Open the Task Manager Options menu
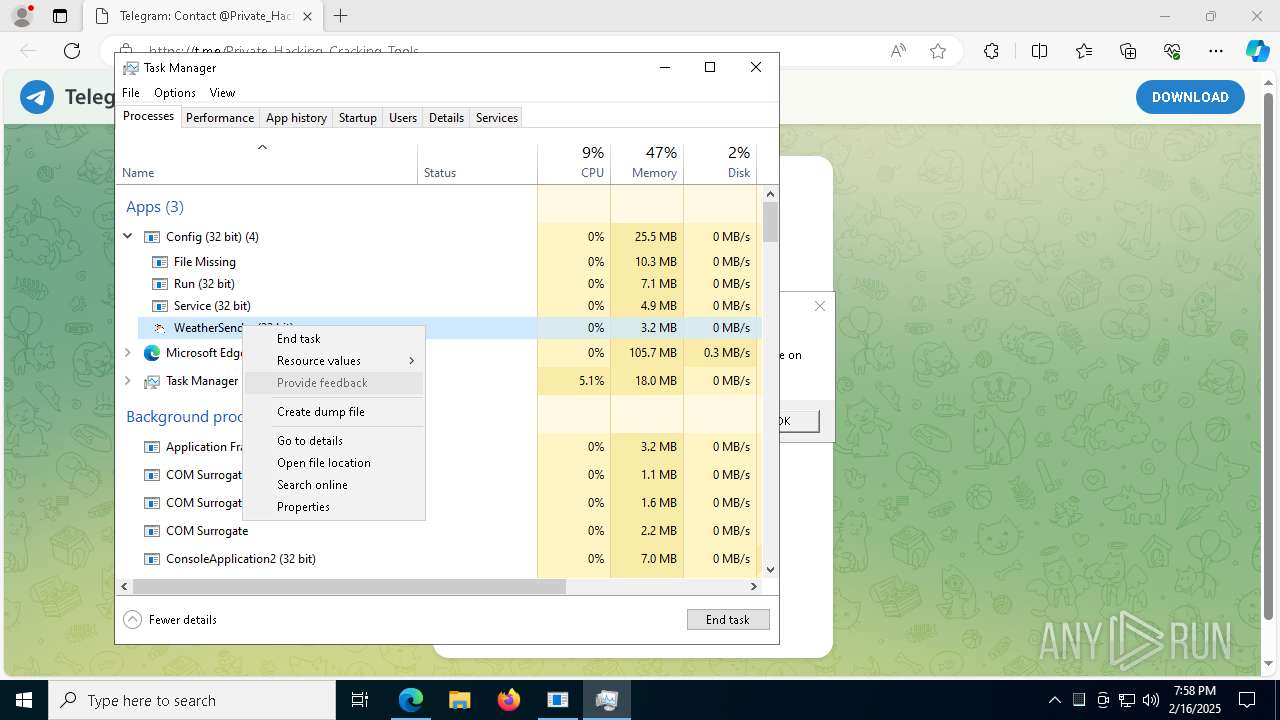Viewport: 1280px width, 720px height. point(175,93)
